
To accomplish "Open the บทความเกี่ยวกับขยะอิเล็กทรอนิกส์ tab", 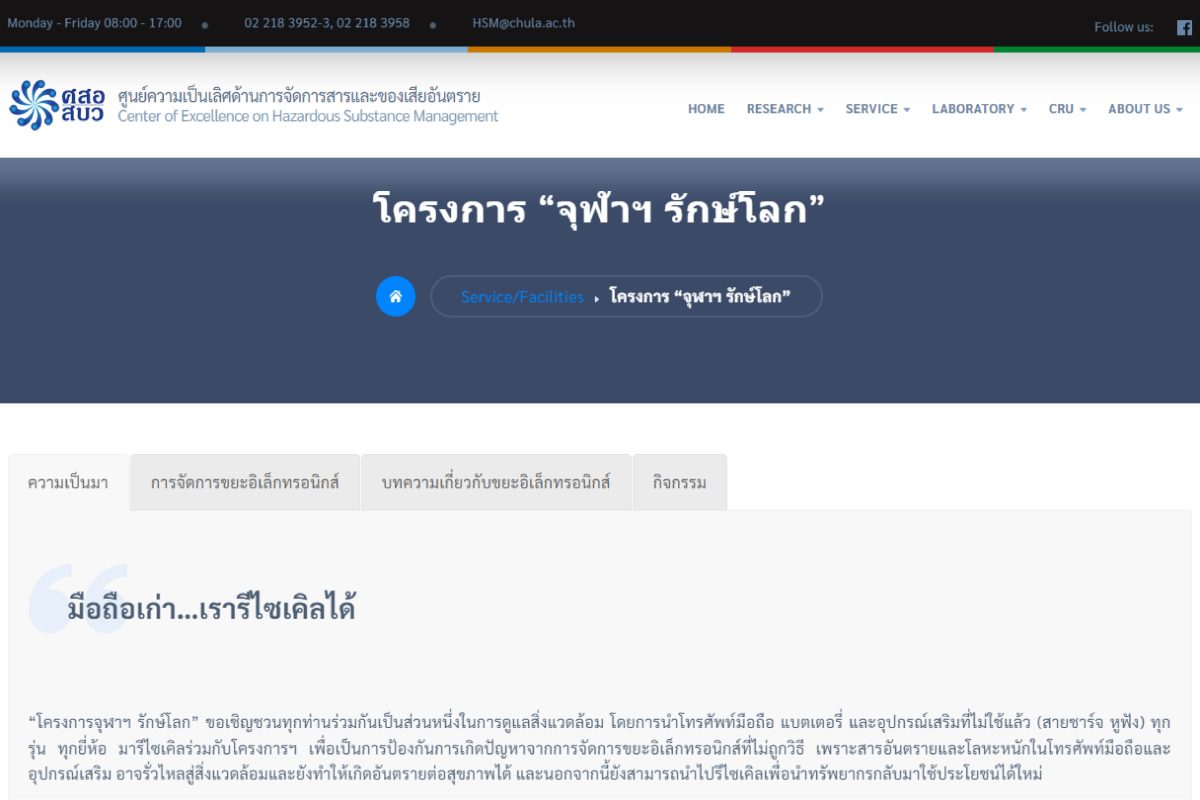I will [x=496, y=483].
